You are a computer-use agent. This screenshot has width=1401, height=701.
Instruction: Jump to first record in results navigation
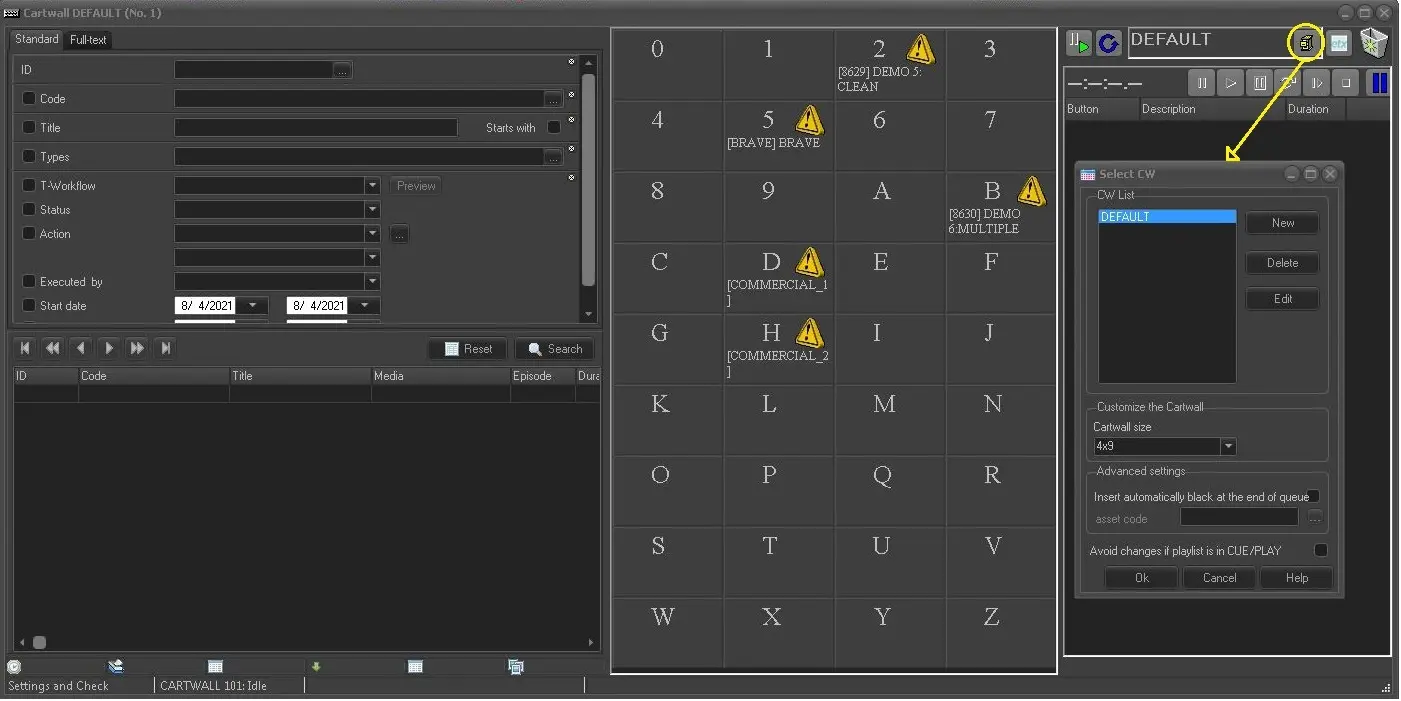click(25, 348)
